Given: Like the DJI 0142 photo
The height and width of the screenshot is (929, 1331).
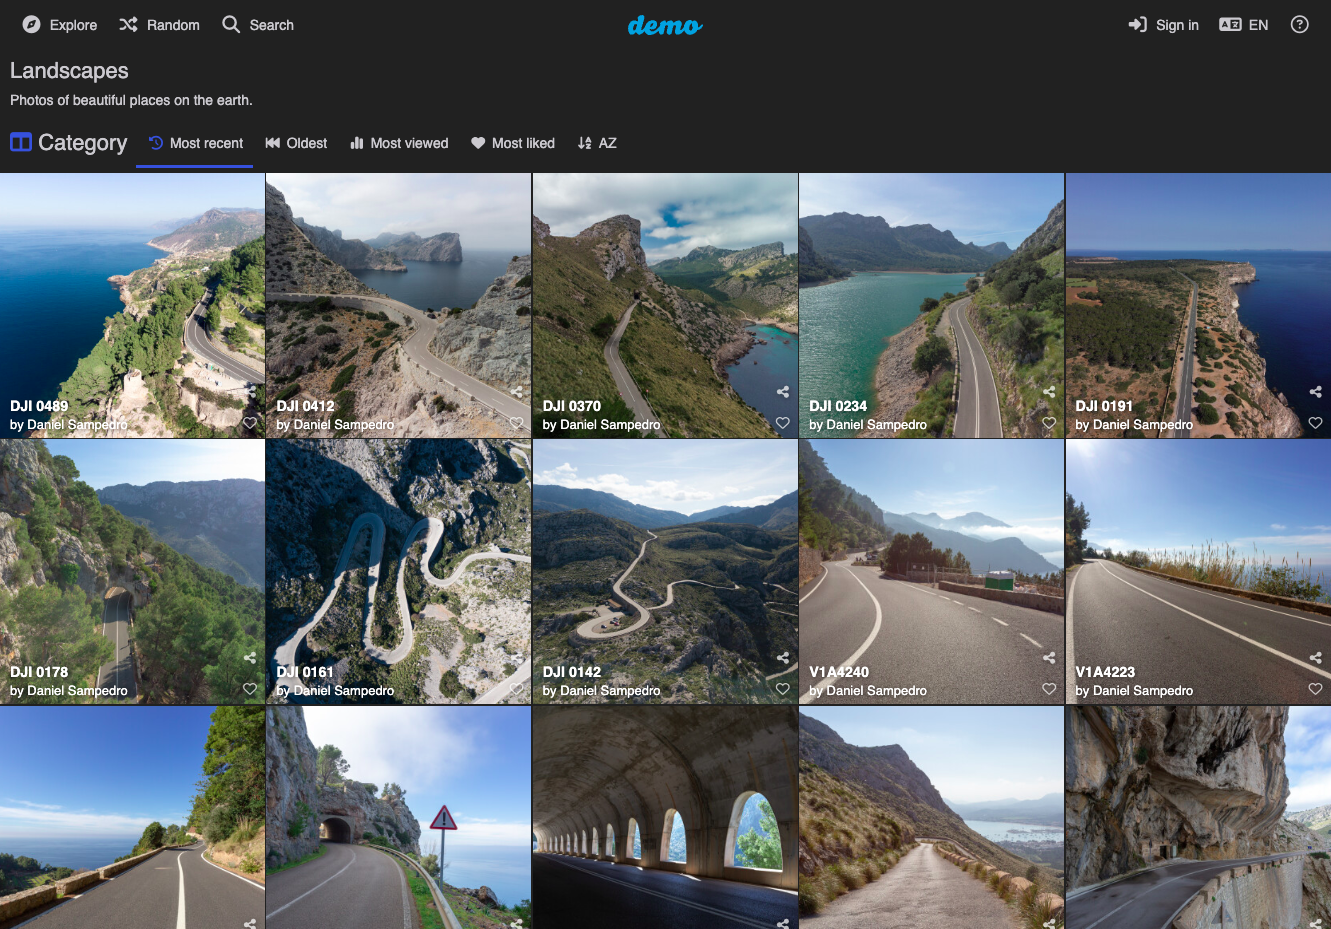Looking at the screenshot, I should coord(783,689).
